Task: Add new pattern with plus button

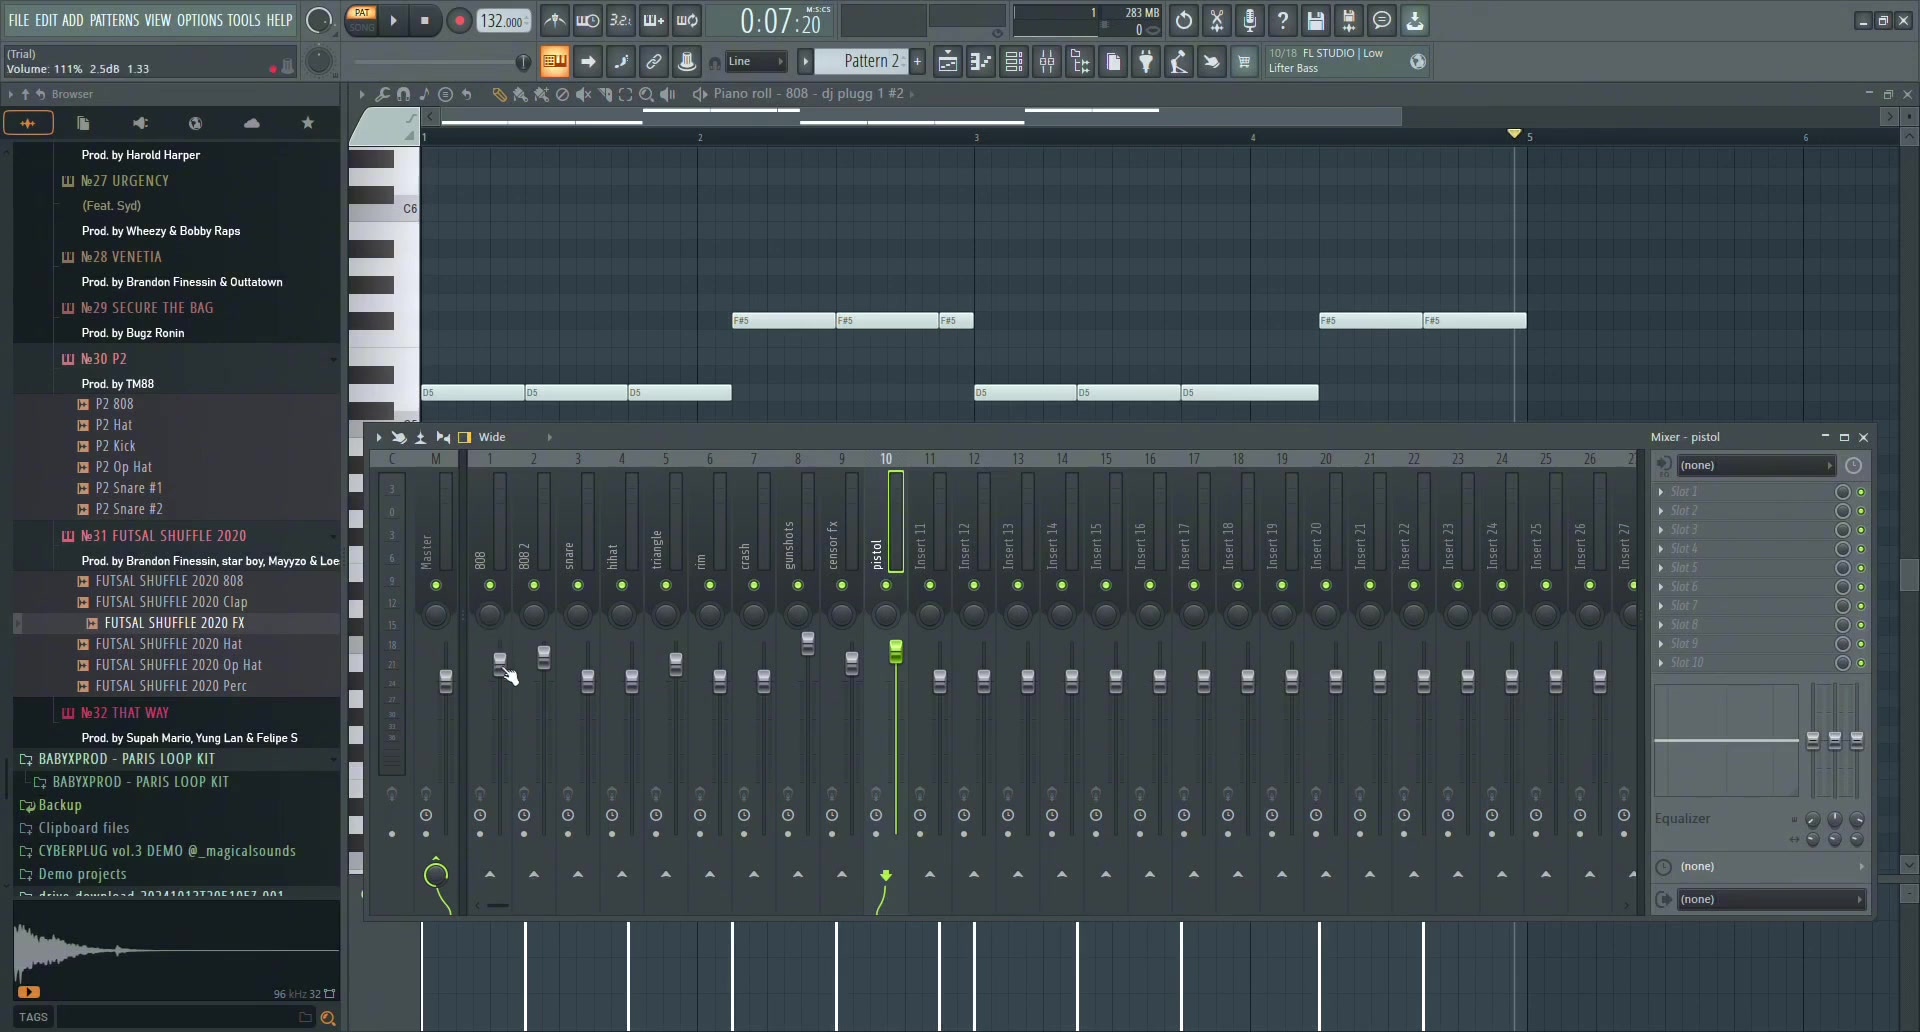Action: click(x=917, y=62)
